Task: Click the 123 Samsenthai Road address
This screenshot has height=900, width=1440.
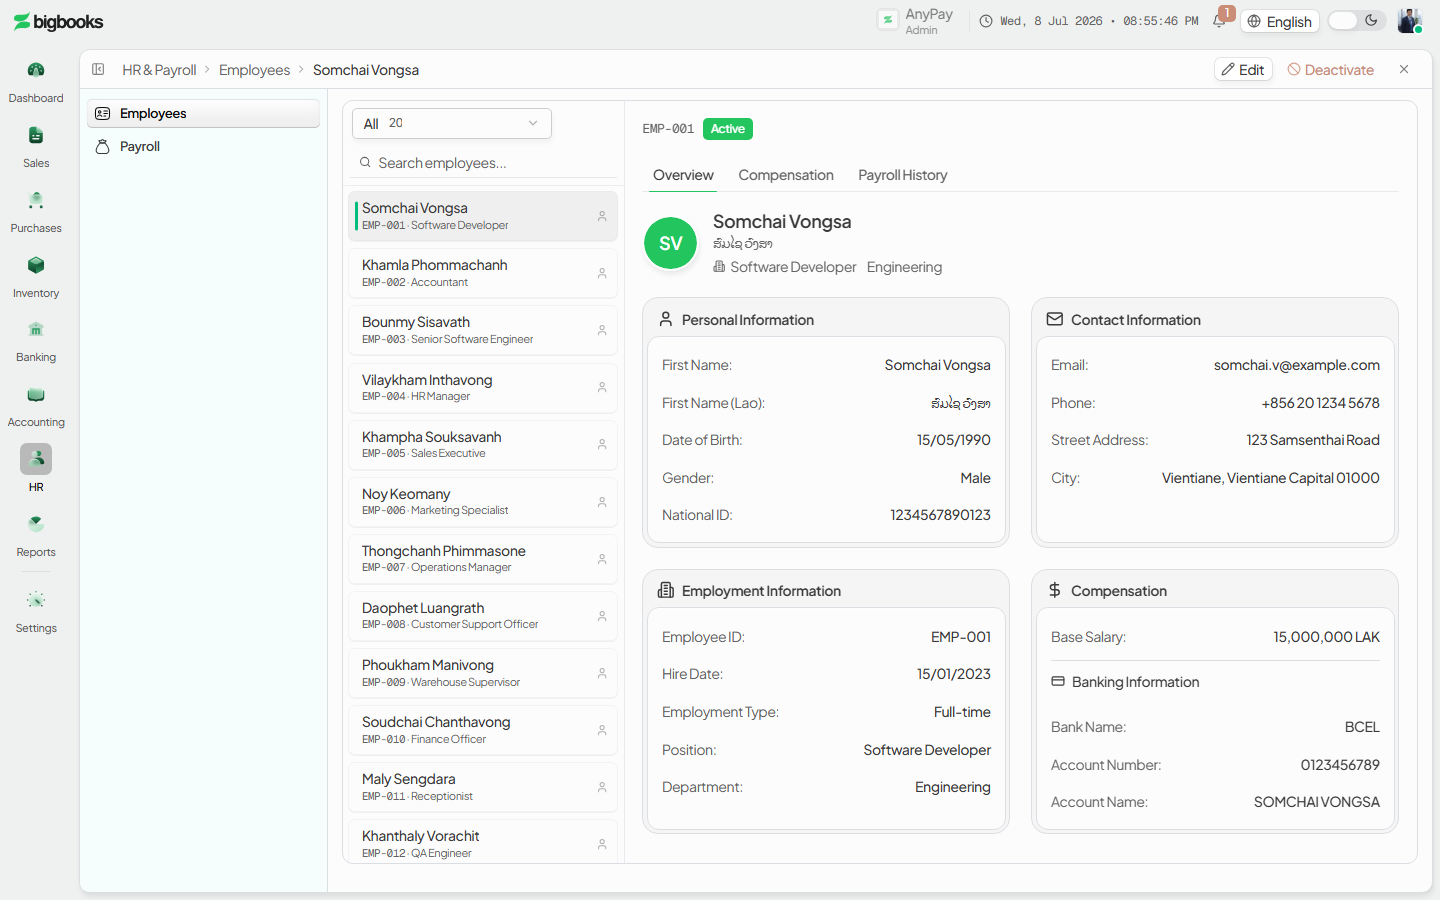Action: [x=1312, y=440]
